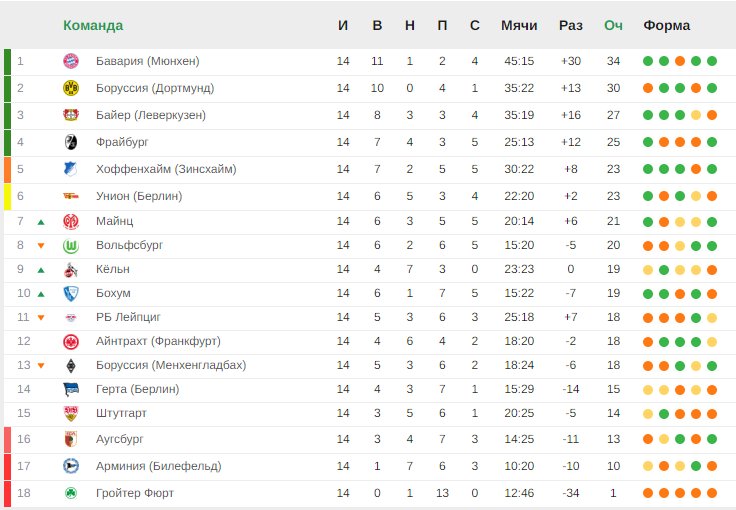Open the Хоффенхайм (Зинсхайм) team link

click(x=166, y=169)
